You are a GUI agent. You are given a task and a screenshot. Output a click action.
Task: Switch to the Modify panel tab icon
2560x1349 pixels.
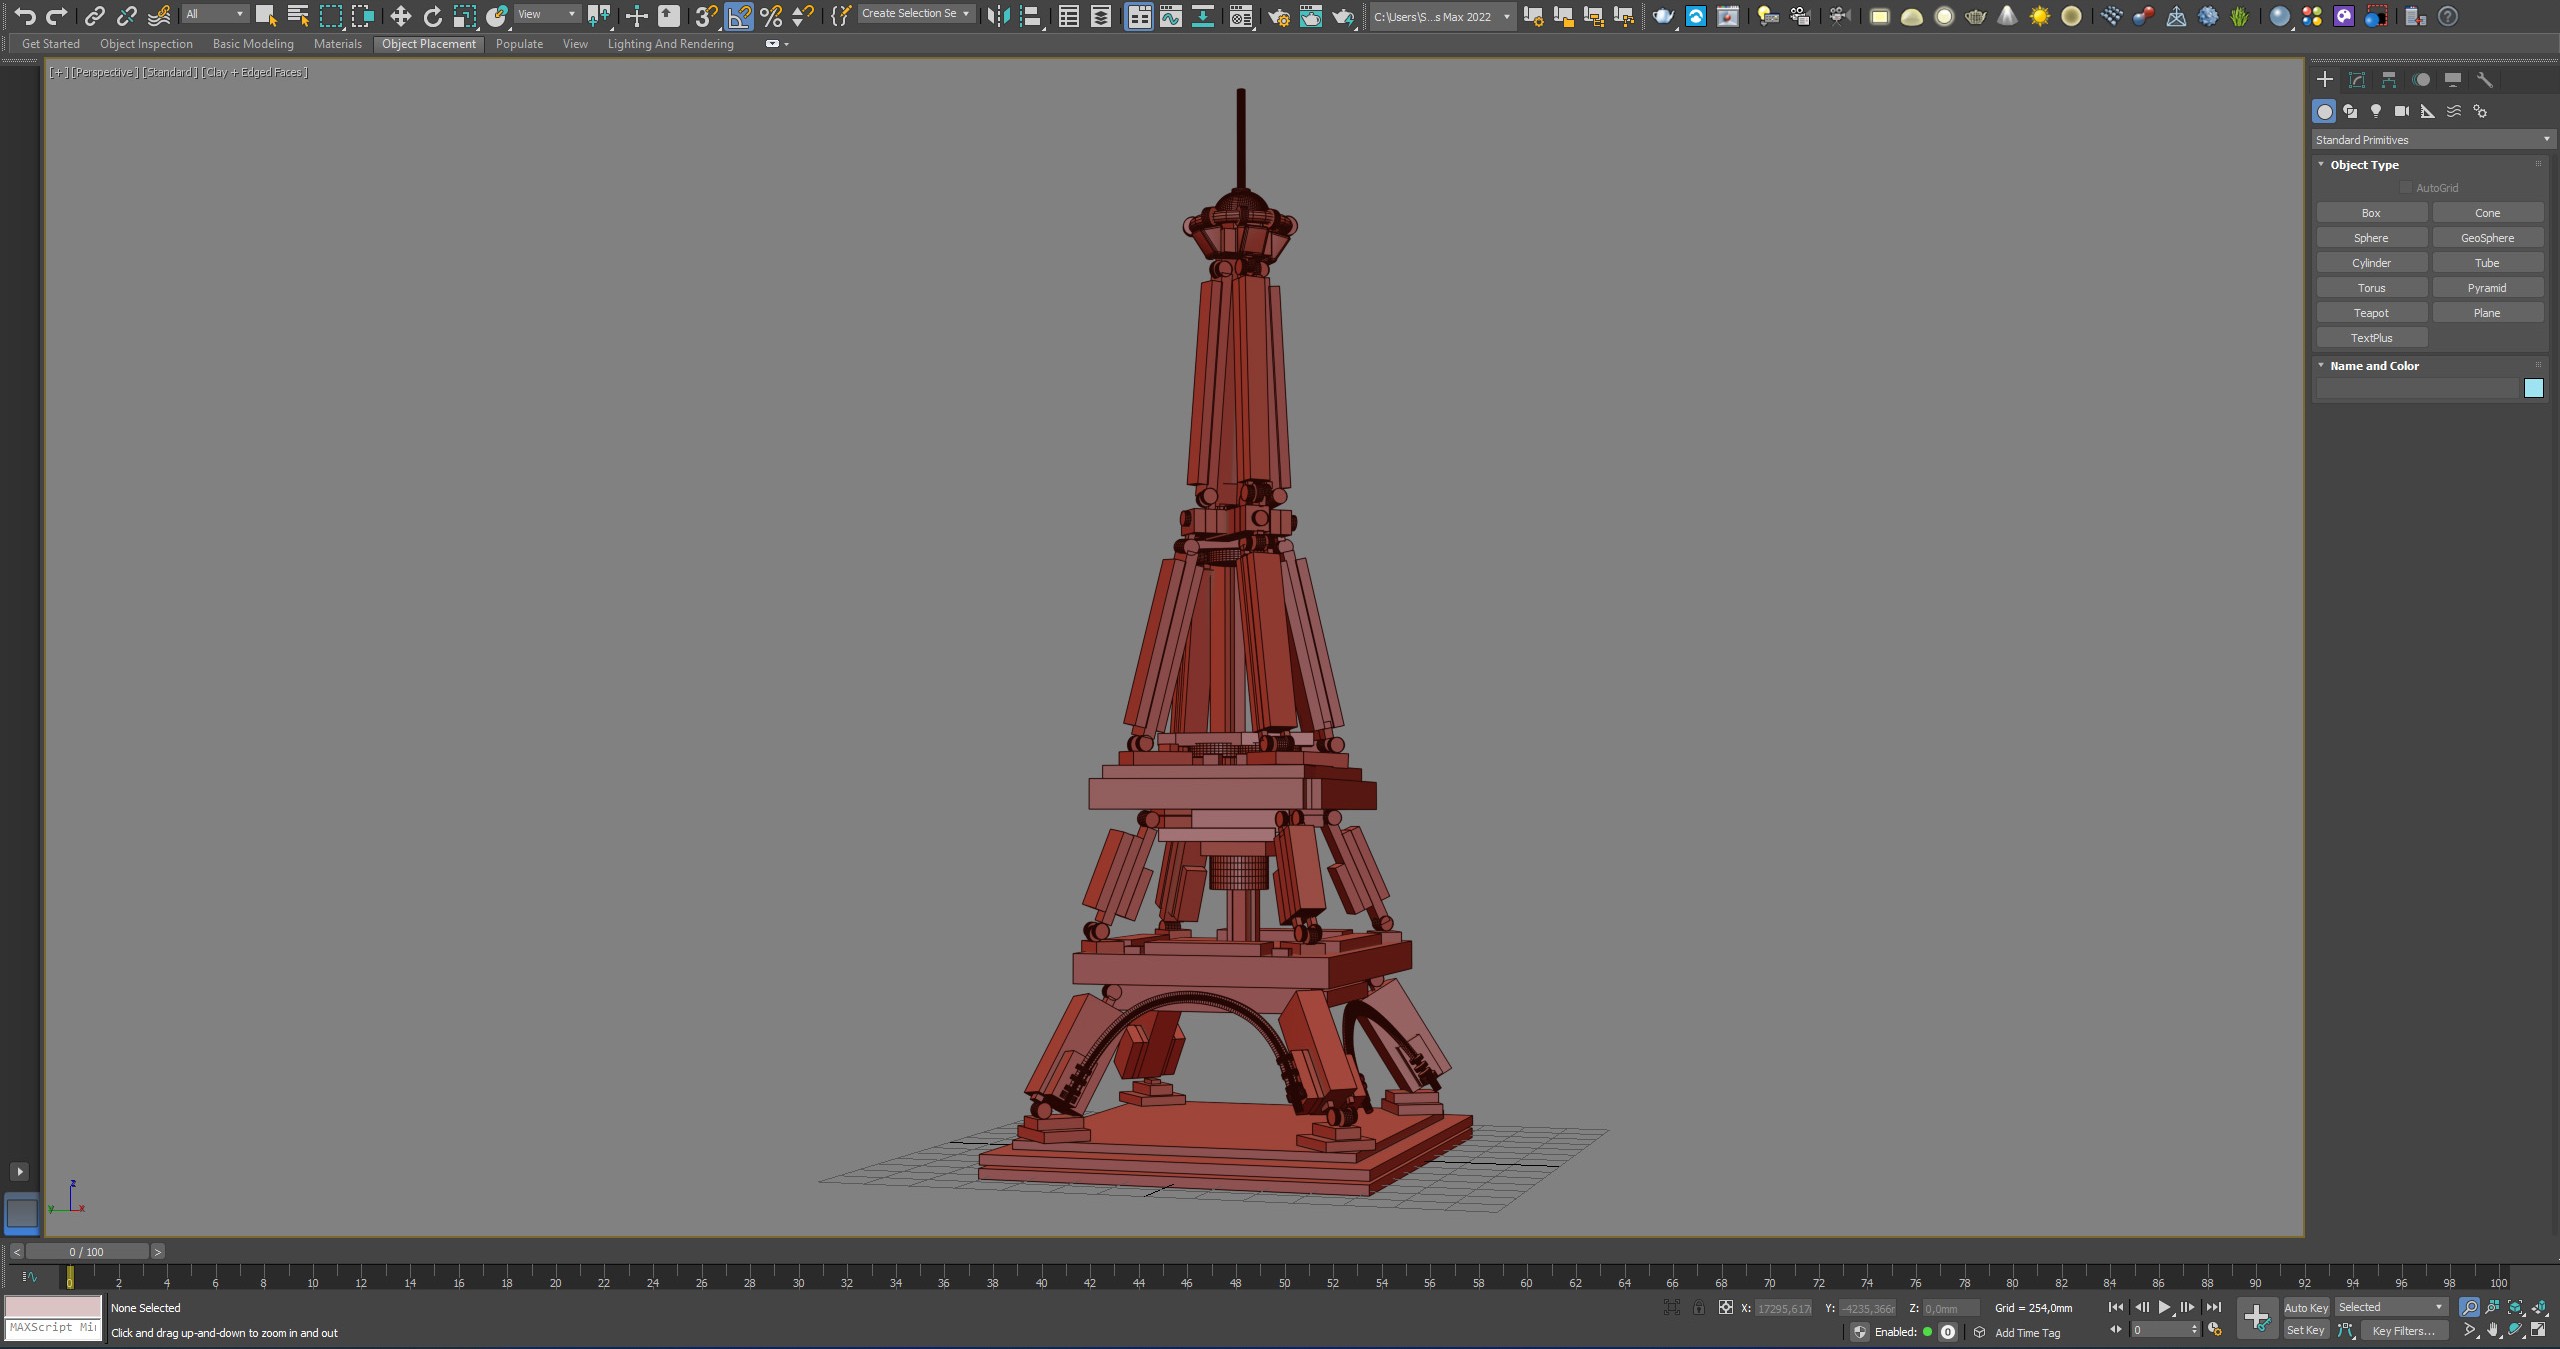pos(2357,80)
